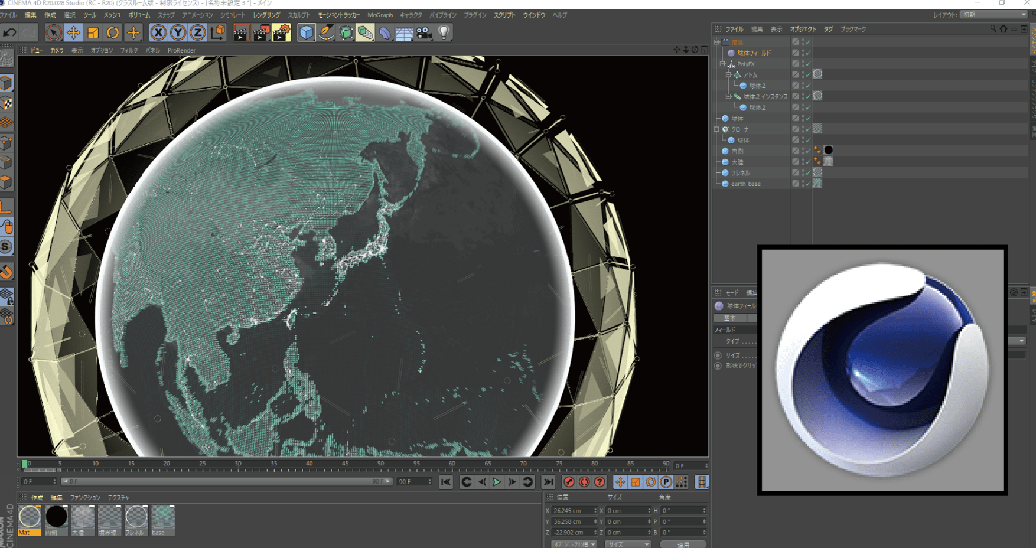Toggle enable checkmark for アトム object
The width and height of the screenshot is (1036, 548).
(807, 75)
